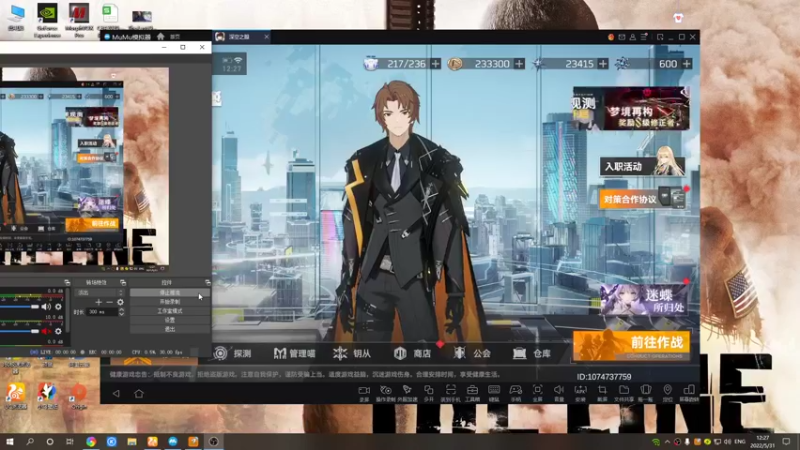Click the Android home button
Screen dimensions: 800x450
139,393
